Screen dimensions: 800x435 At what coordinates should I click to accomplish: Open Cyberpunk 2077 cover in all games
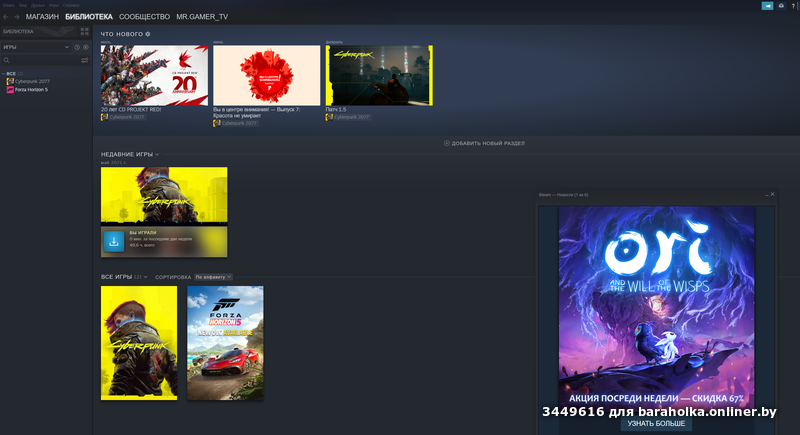click(139, 343)
